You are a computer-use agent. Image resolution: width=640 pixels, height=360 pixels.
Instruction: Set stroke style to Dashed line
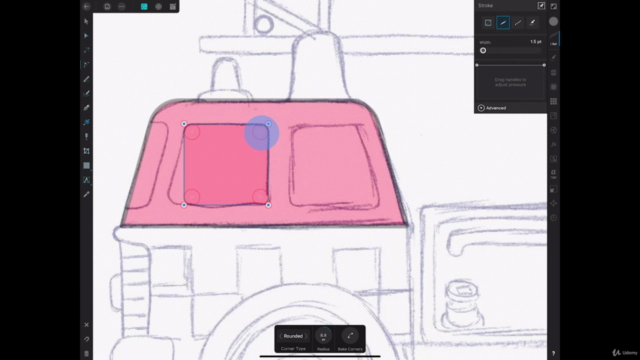tap(518, 23)
